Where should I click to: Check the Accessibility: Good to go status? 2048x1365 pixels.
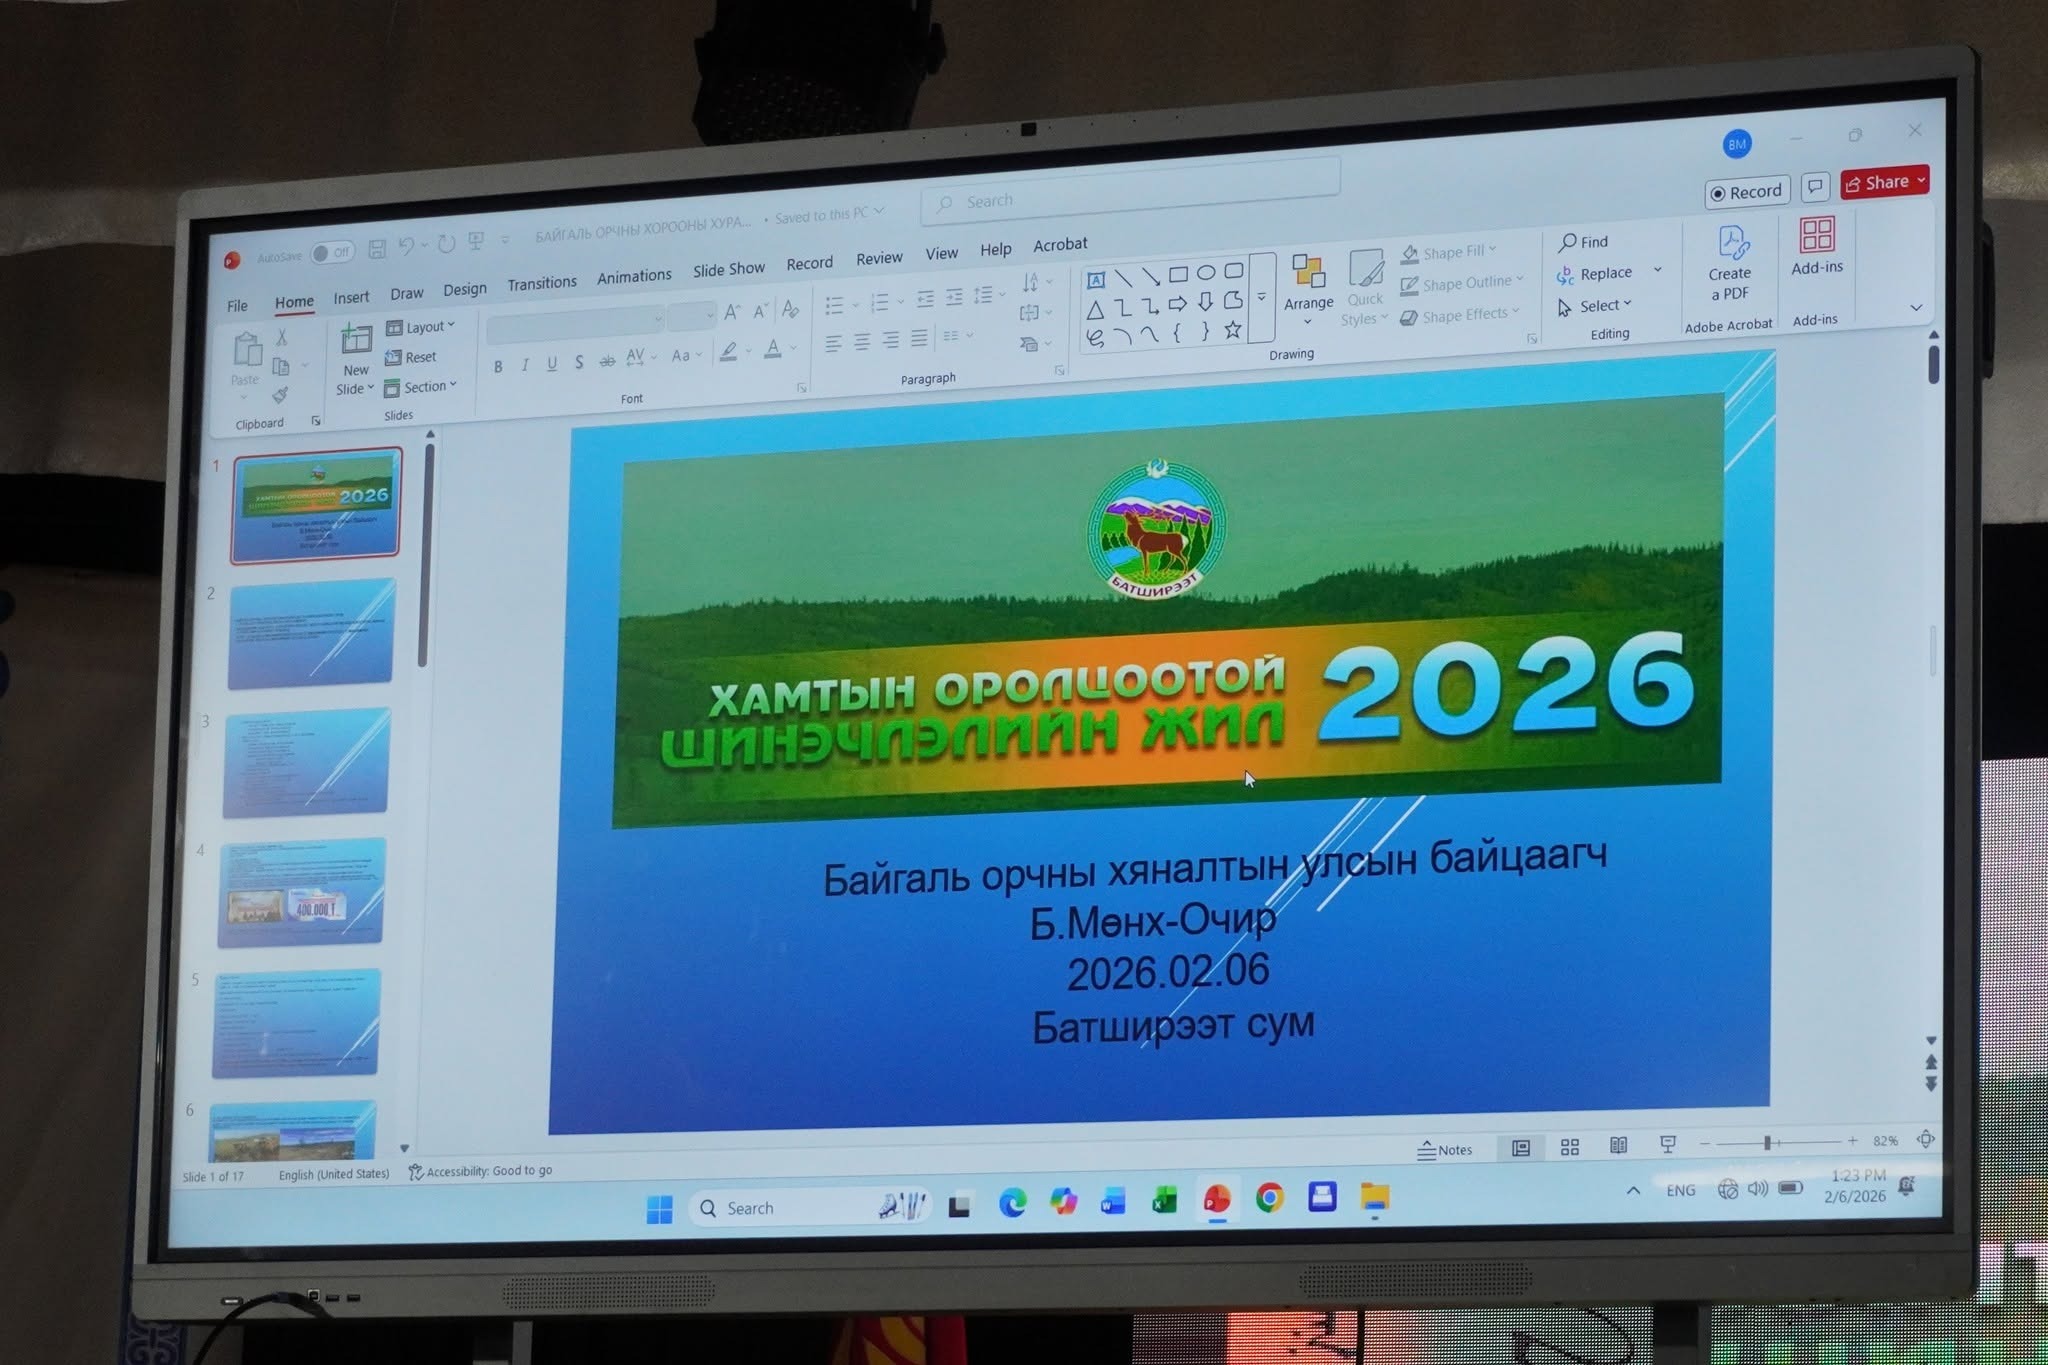pyautogui.click(x=481, y=1171)
